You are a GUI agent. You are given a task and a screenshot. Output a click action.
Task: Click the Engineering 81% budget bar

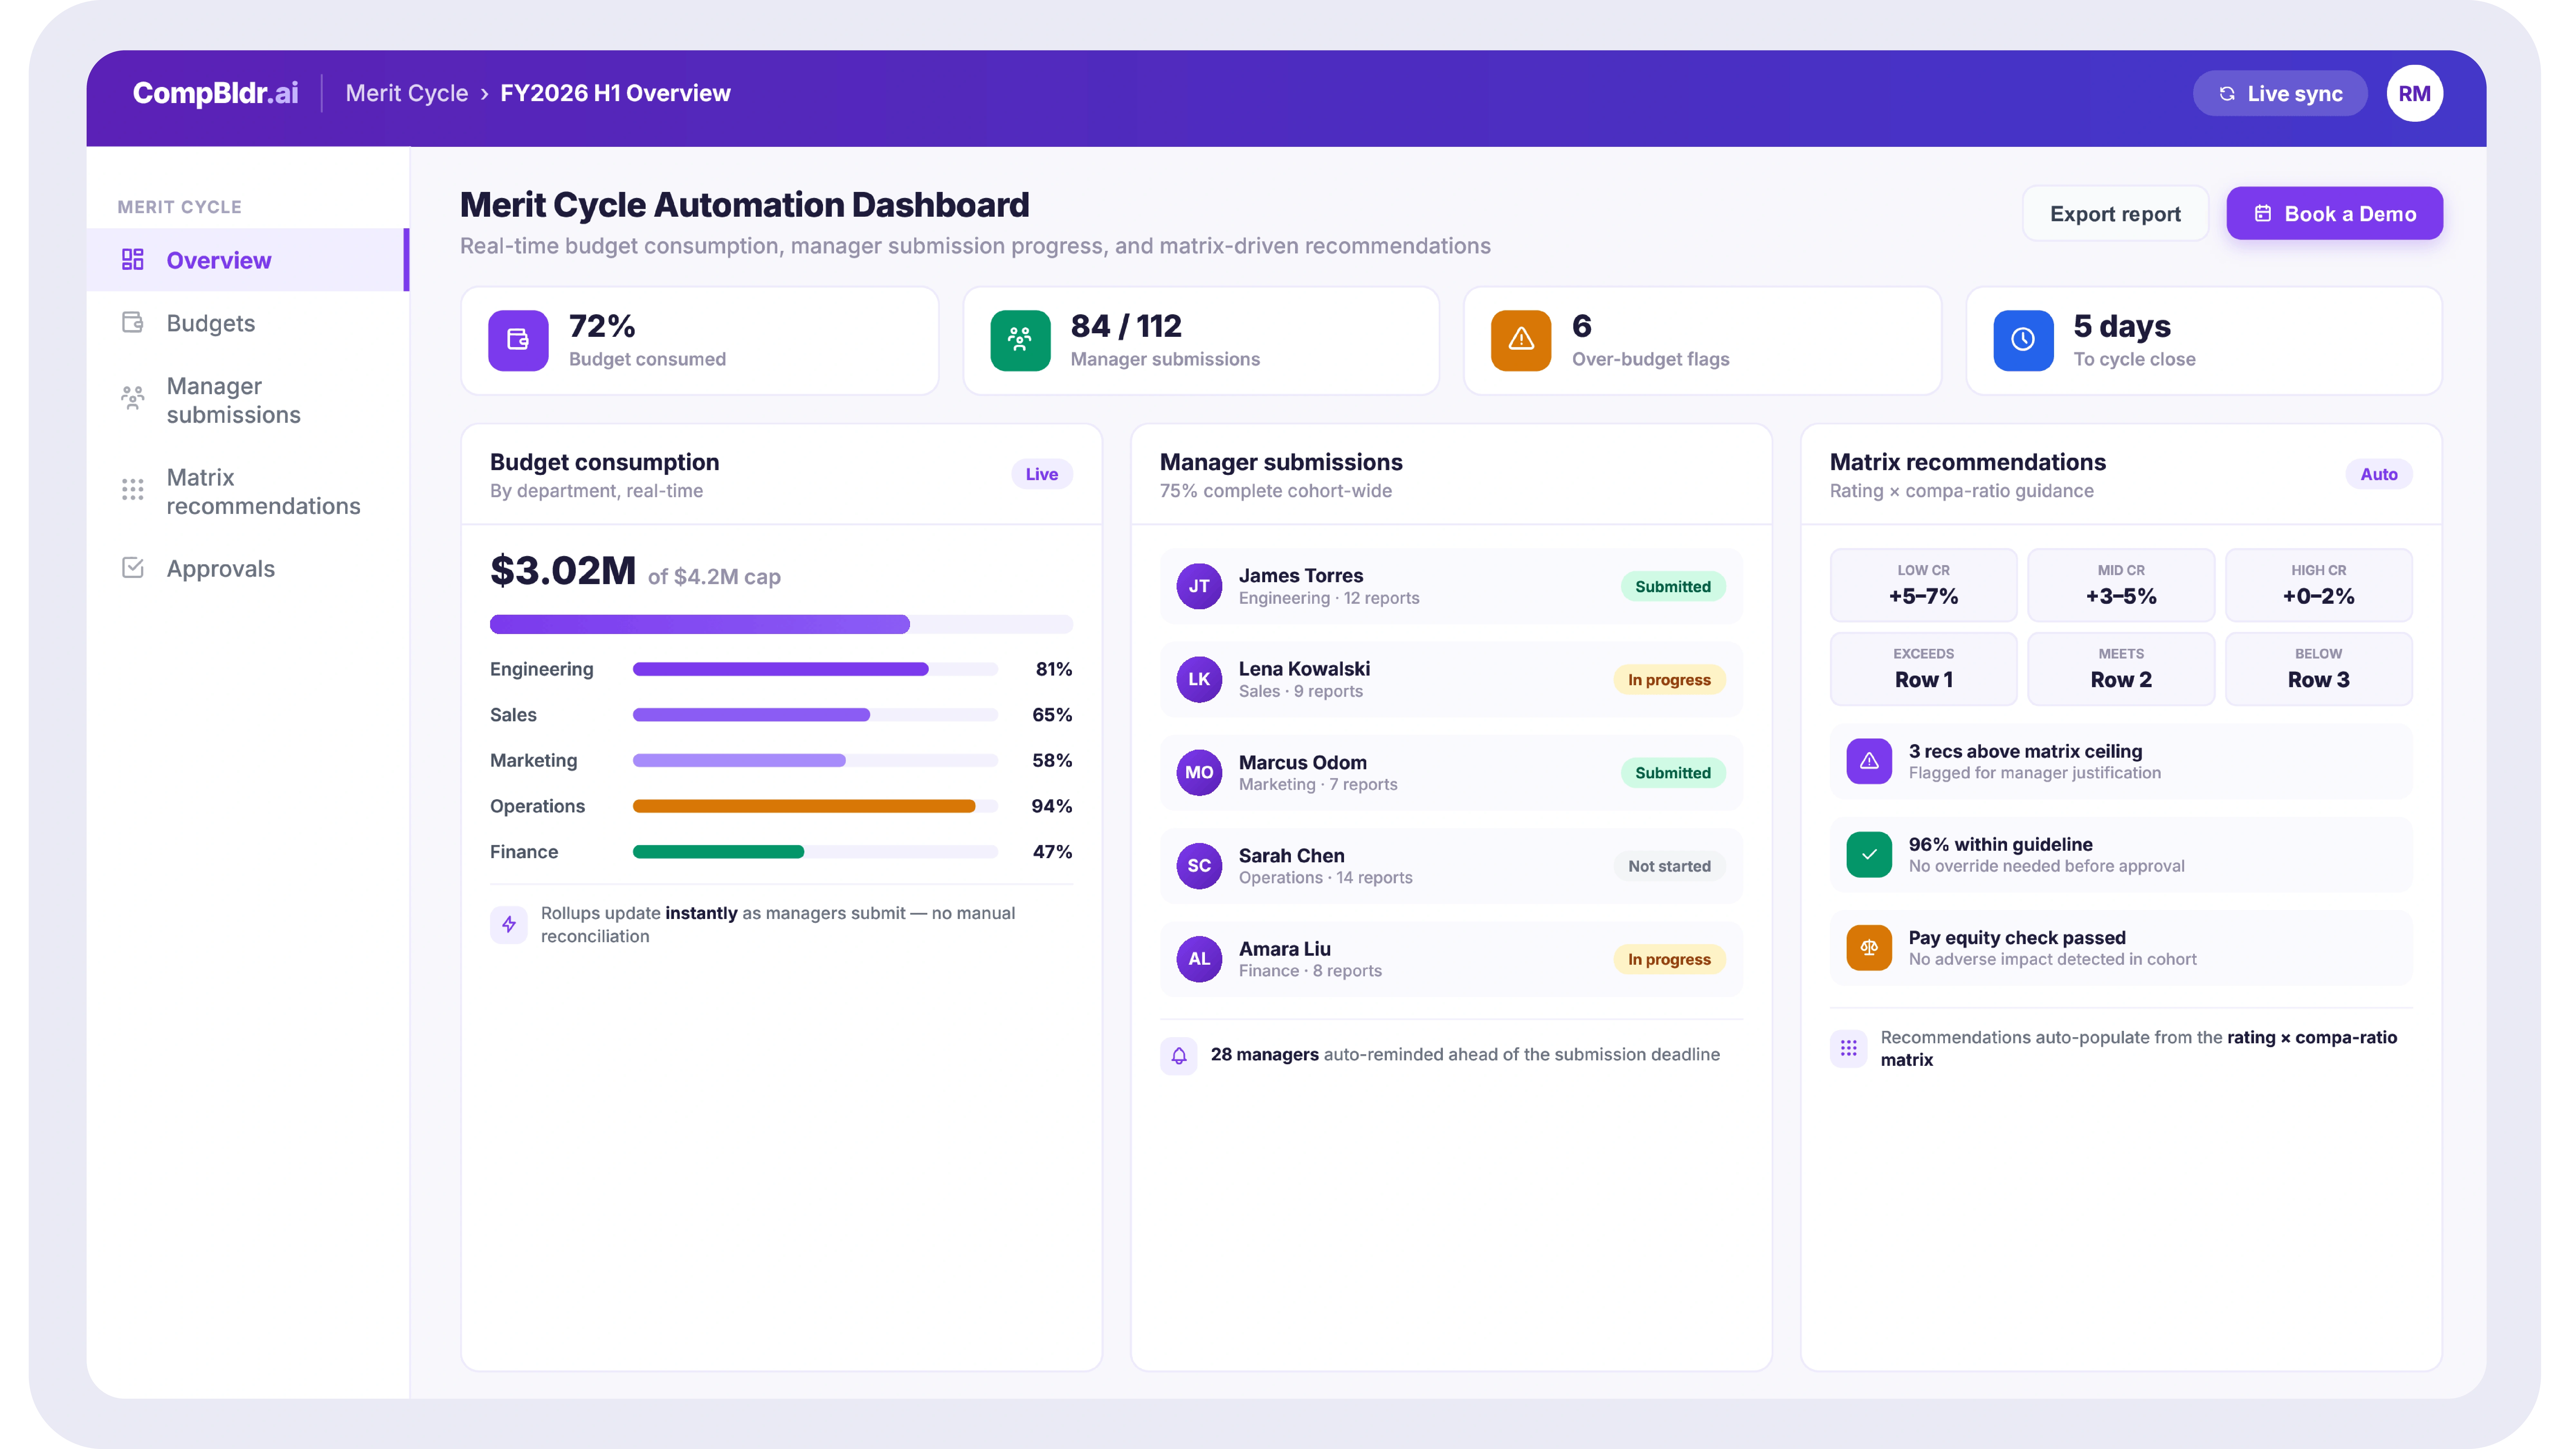point(815,669)
